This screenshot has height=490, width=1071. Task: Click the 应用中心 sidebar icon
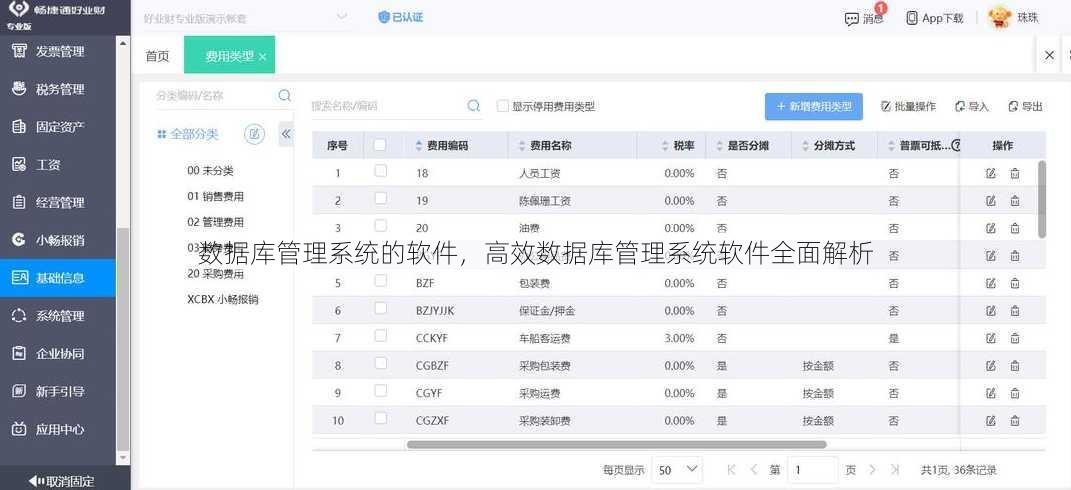[20, 429]
